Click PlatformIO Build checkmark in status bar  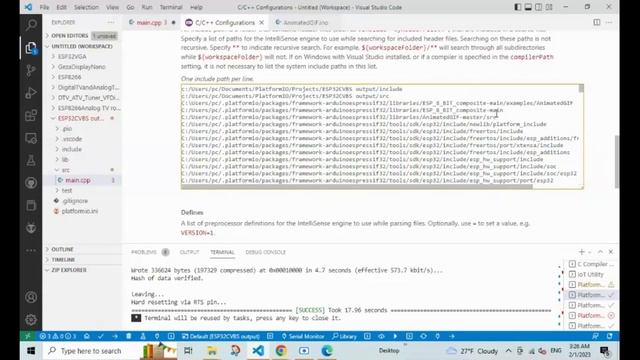click(x=101, y=336)
